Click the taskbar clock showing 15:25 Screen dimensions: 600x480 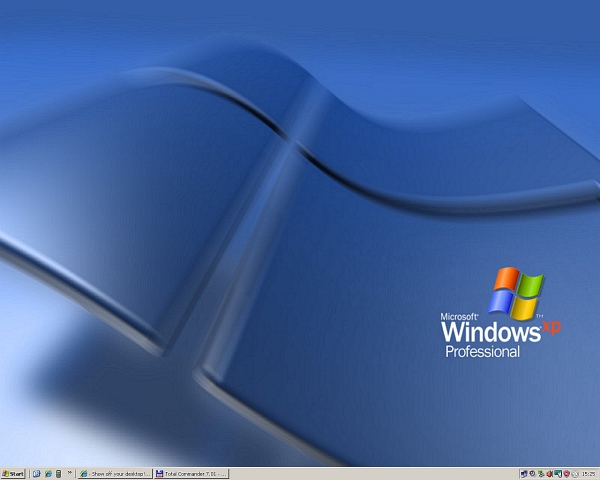click(588, 473)
